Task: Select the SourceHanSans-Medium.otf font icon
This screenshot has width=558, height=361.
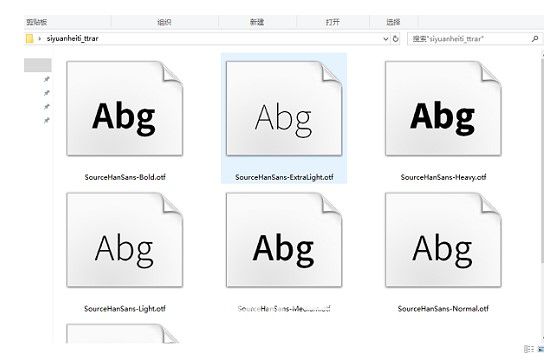Action: coord(284,240)
